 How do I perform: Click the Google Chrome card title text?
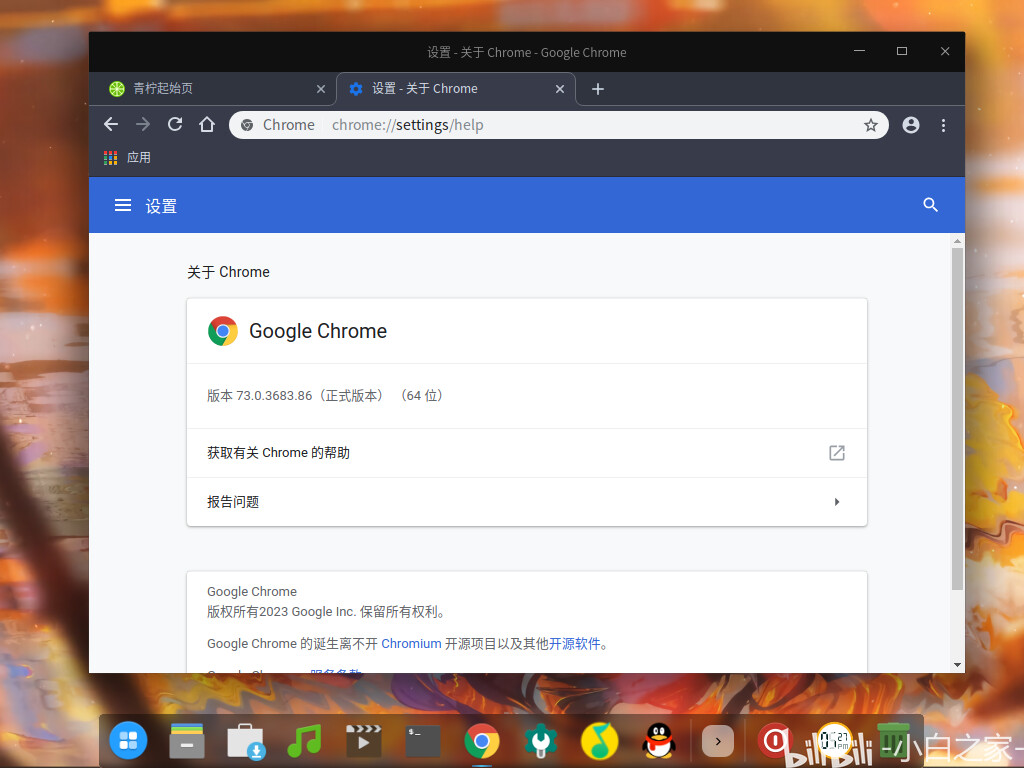[x=318, y=331]
